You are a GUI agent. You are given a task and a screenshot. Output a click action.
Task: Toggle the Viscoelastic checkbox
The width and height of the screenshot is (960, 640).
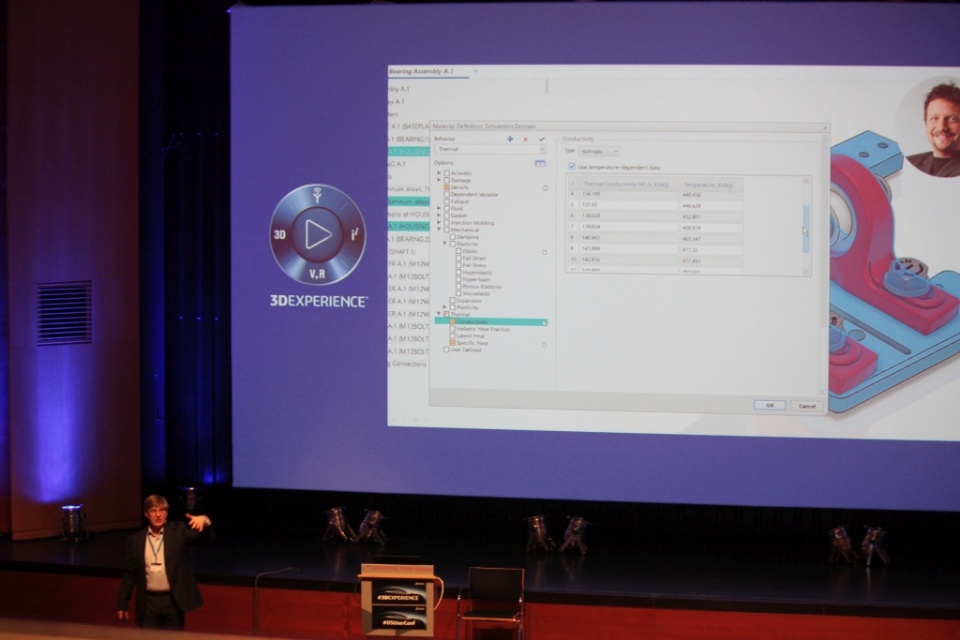coord(459,293)
